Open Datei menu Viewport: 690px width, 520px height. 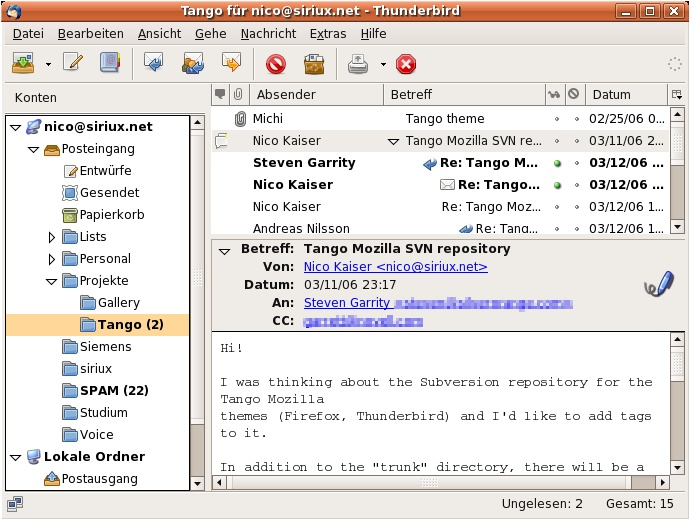point(28,33)
